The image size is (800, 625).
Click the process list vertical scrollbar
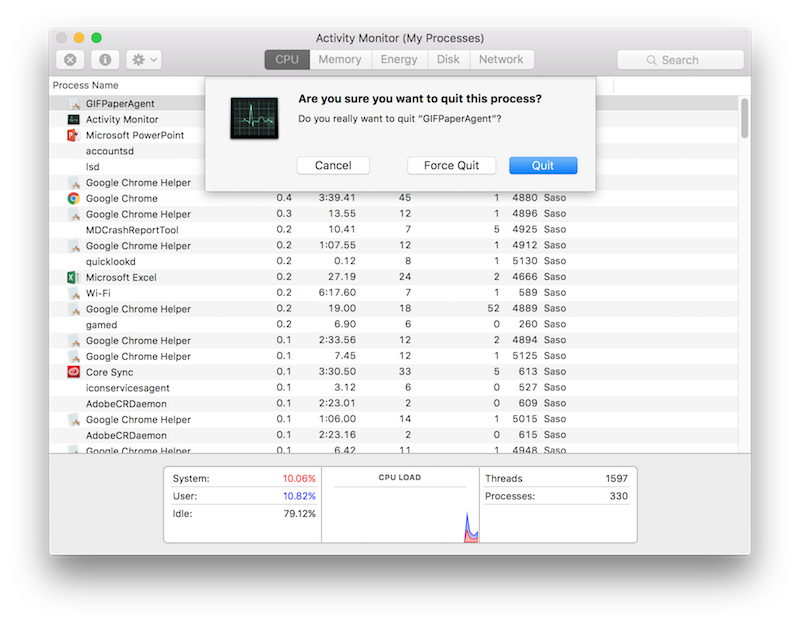click(x=744, y=118)
